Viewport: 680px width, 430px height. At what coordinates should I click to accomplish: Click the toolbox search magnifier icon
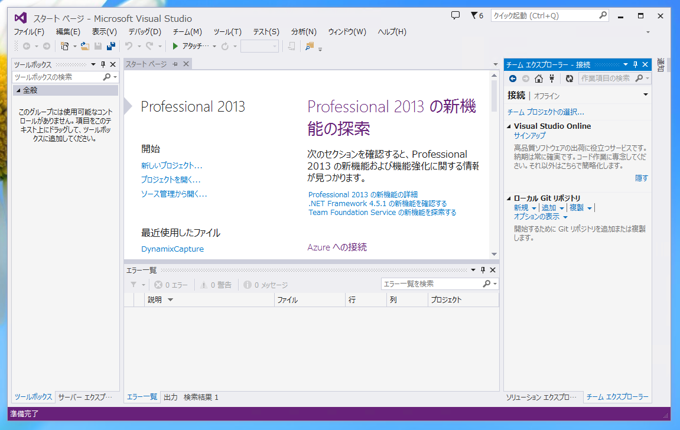tap(107, 77)
